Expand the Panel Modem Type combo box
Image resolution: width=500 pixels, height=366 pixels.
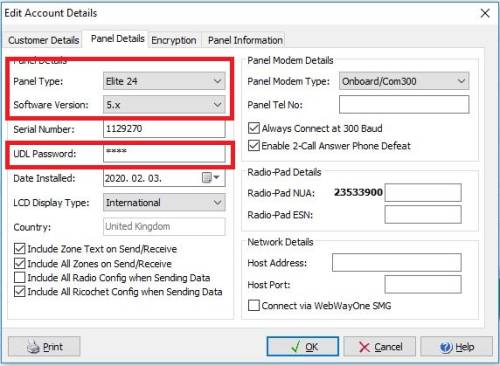pos(404,81)
